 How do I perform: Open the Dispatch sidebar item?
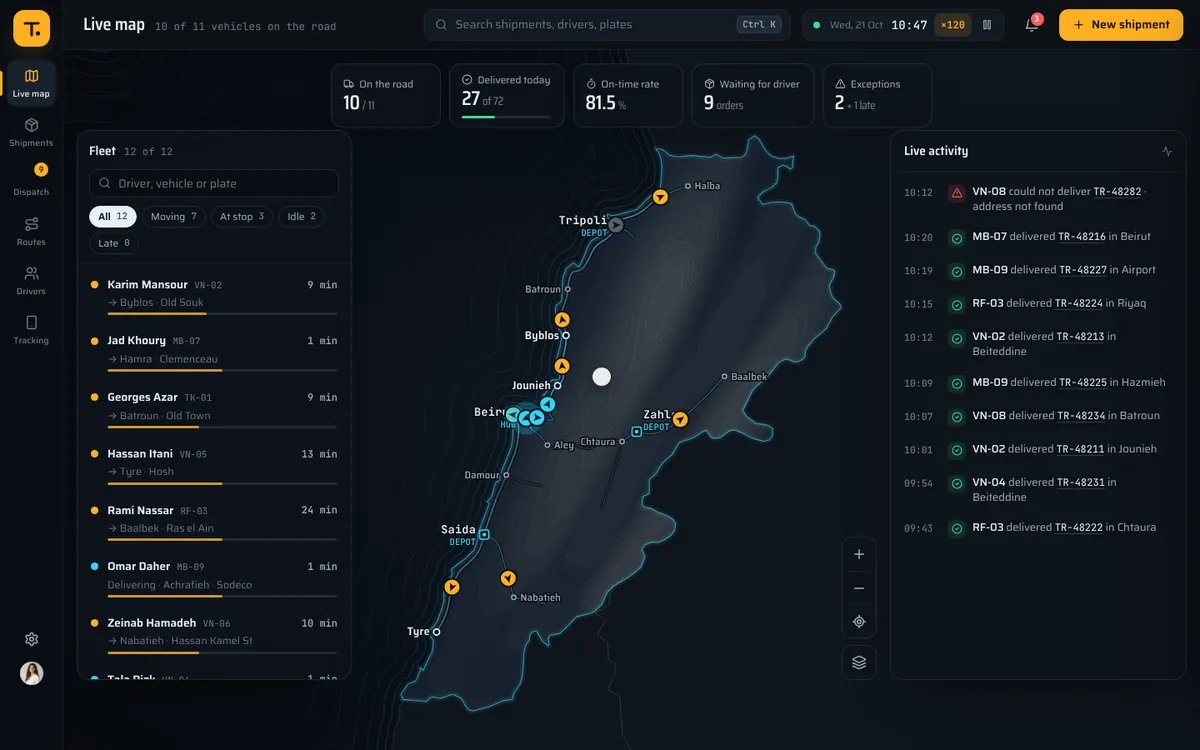31,181
